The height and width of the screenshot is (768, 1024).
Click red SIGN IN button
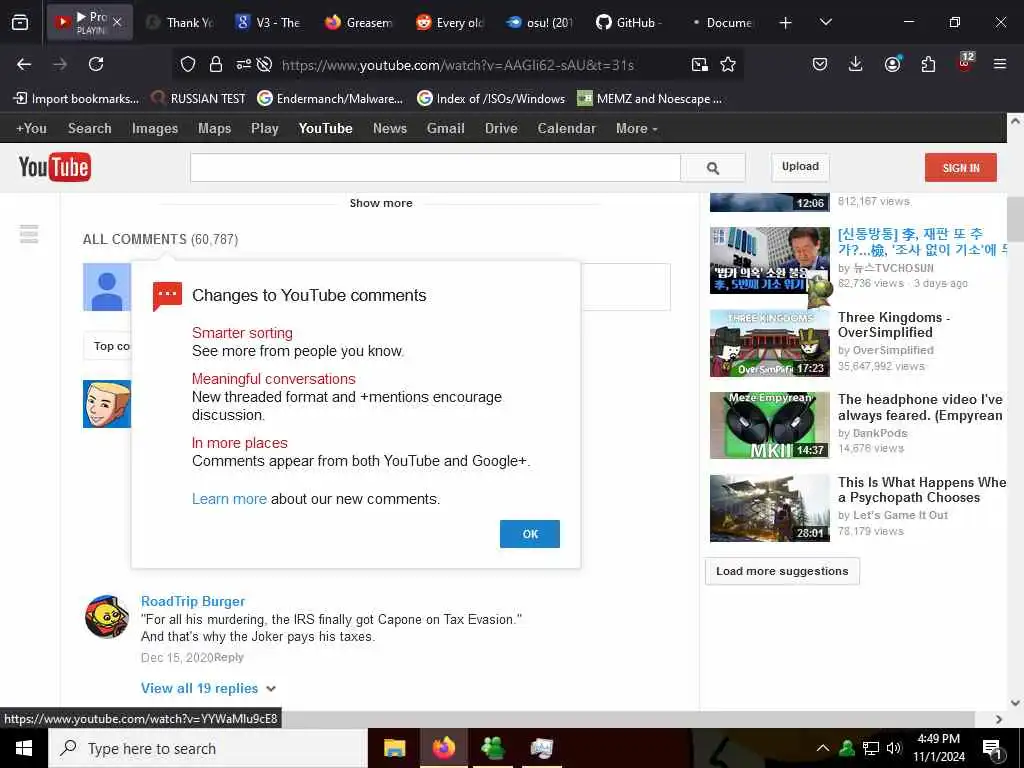961,168
